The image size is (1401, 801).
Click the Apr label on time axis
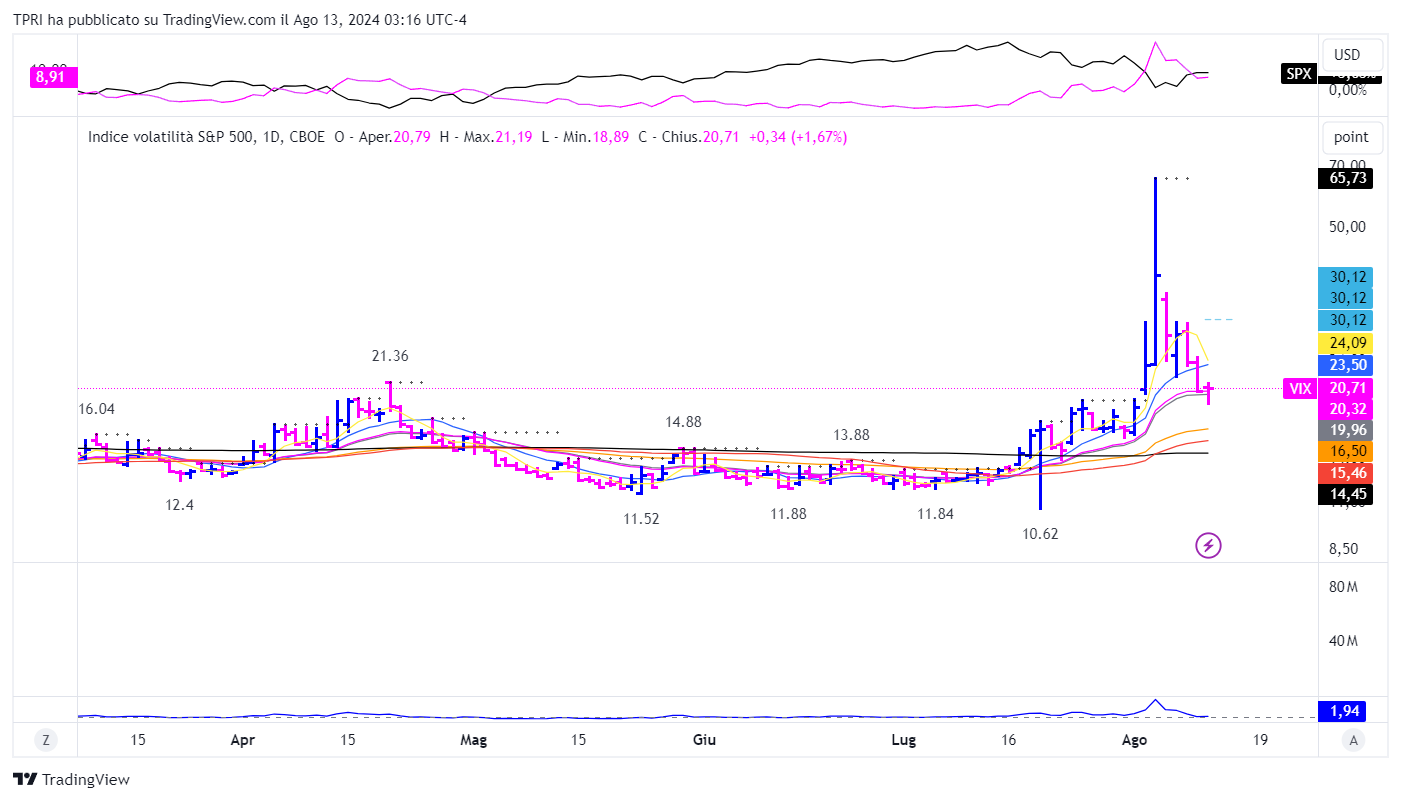[242, 741]
